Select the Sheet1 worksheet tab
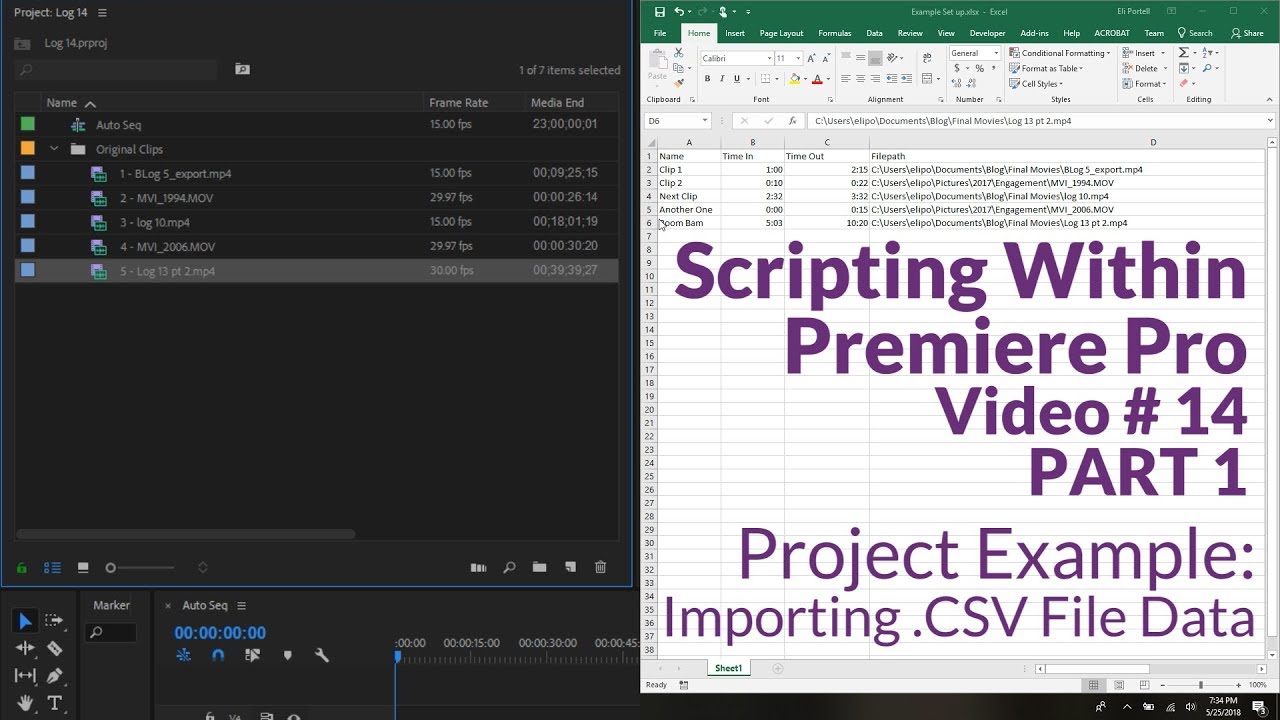This screenshot has height=720, width=1280. click(728, 668)
